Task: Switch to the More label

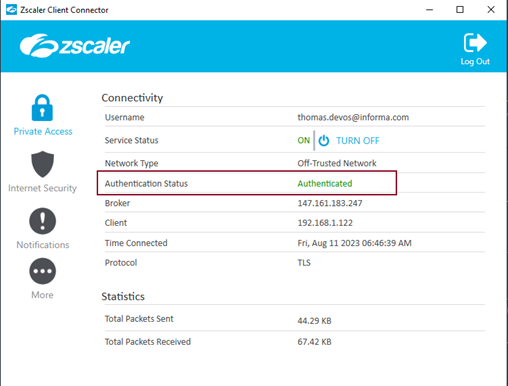Action: (x=42, y=295)
